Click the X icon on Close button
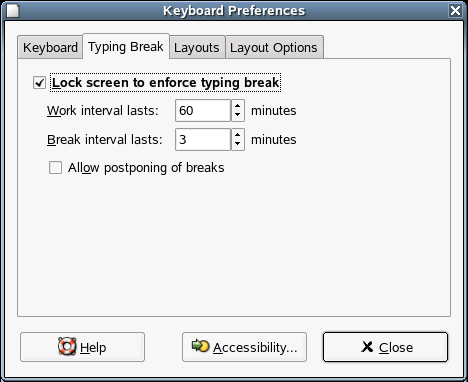The height and width of the screenshot is (382, 468). 367,347
